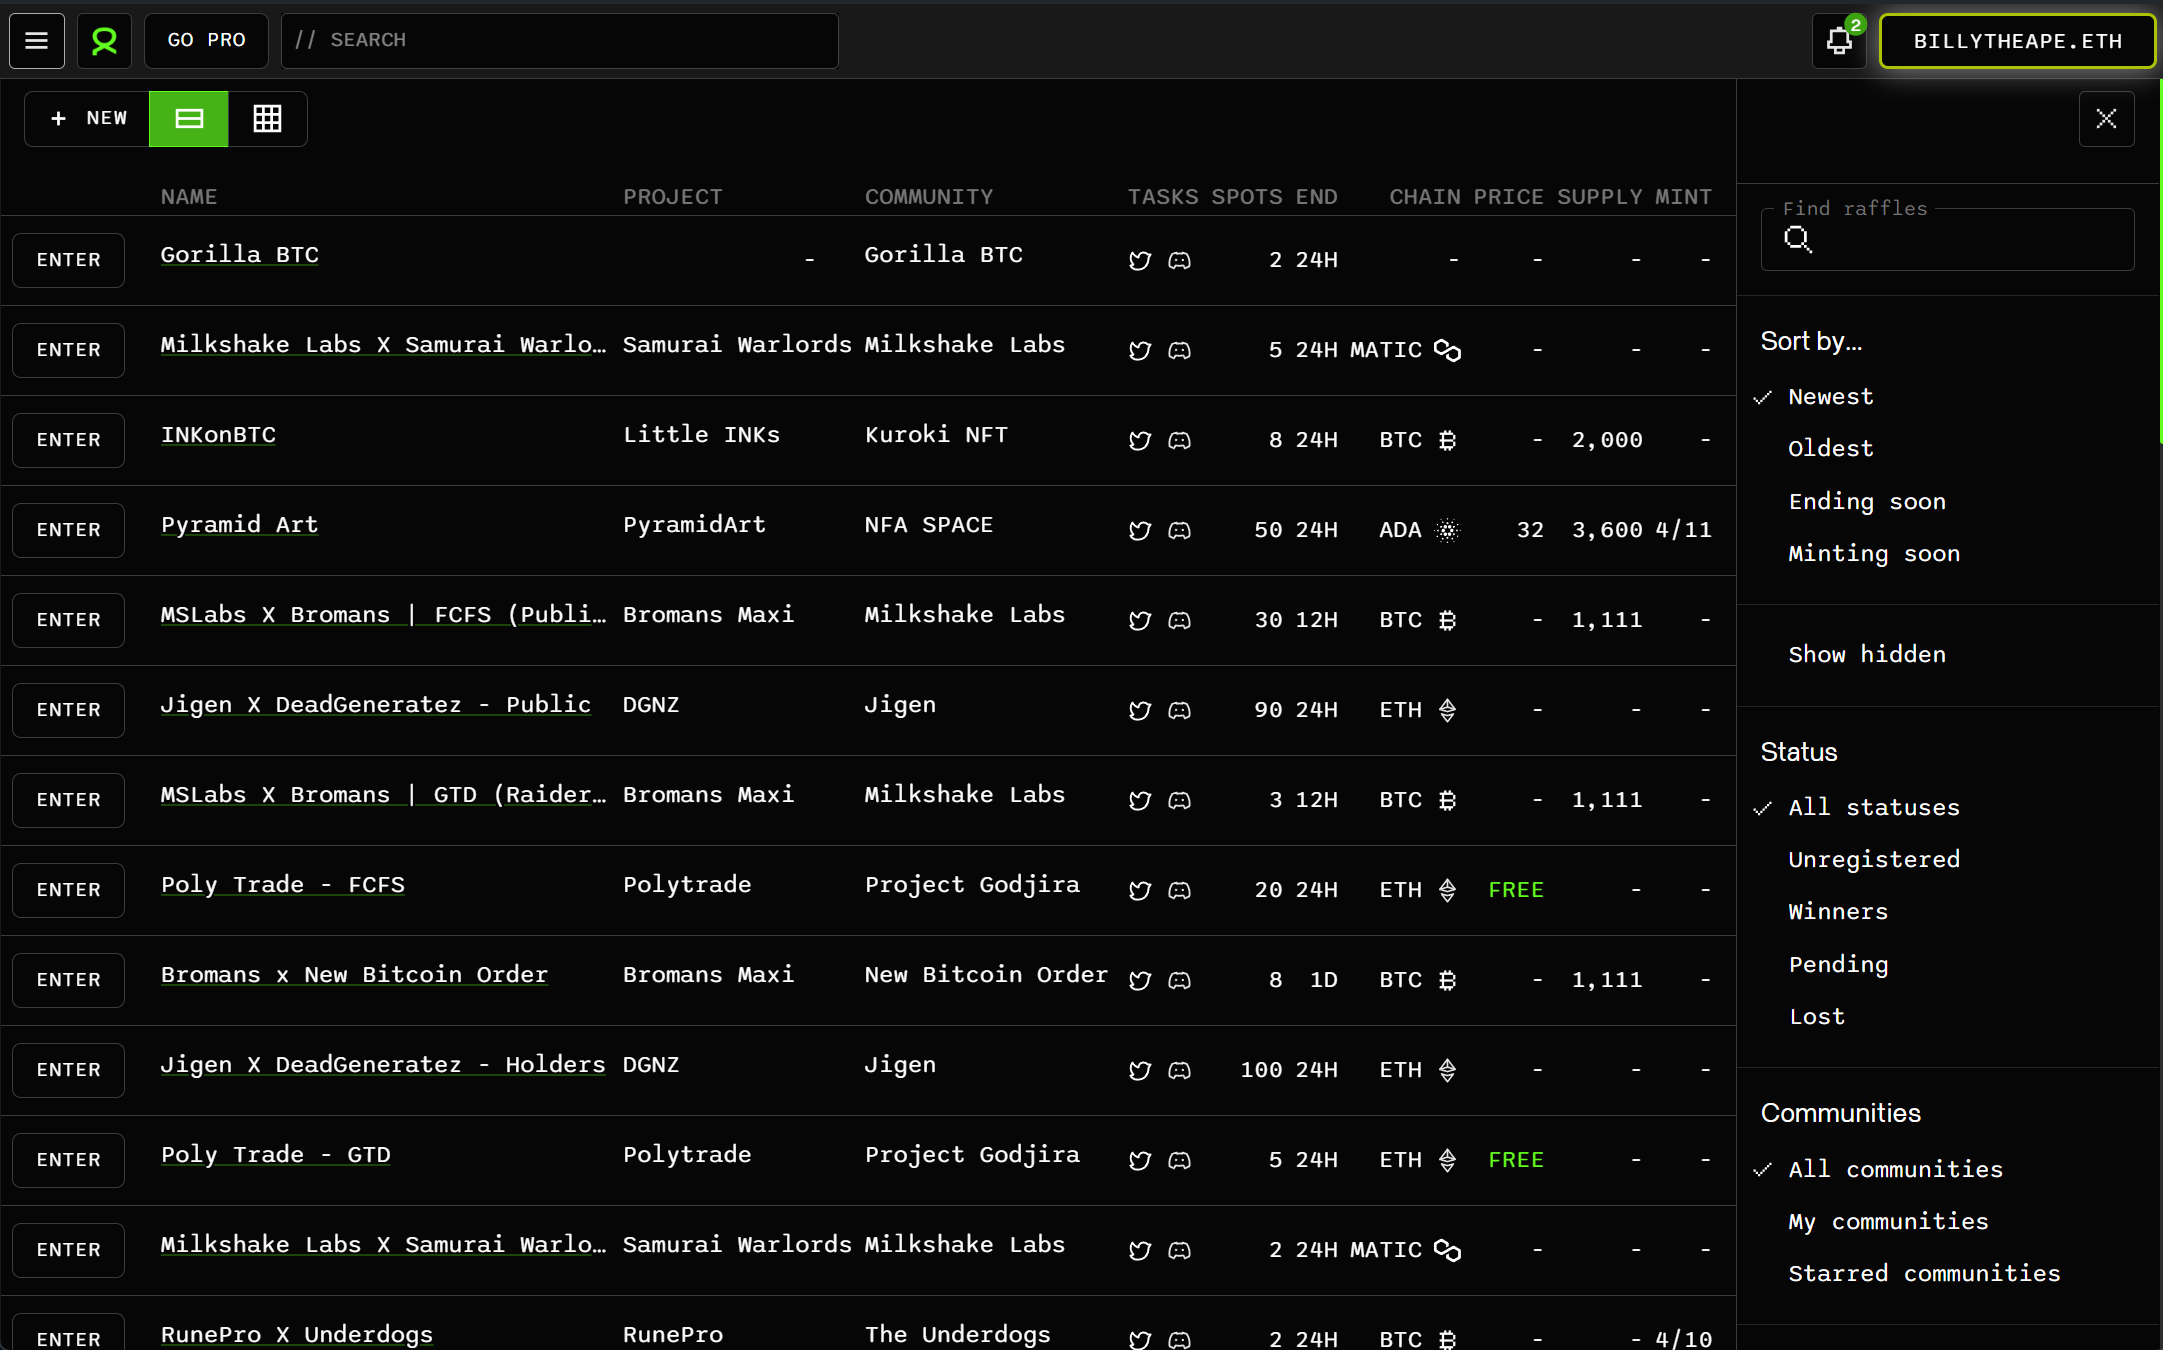Click GO PRO button

[206, 41]
